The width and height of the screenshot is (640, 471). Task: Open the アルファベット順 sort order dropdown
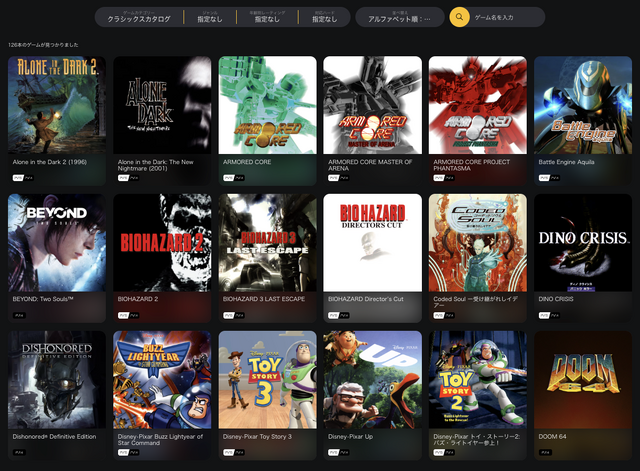(x=400, y=17)
